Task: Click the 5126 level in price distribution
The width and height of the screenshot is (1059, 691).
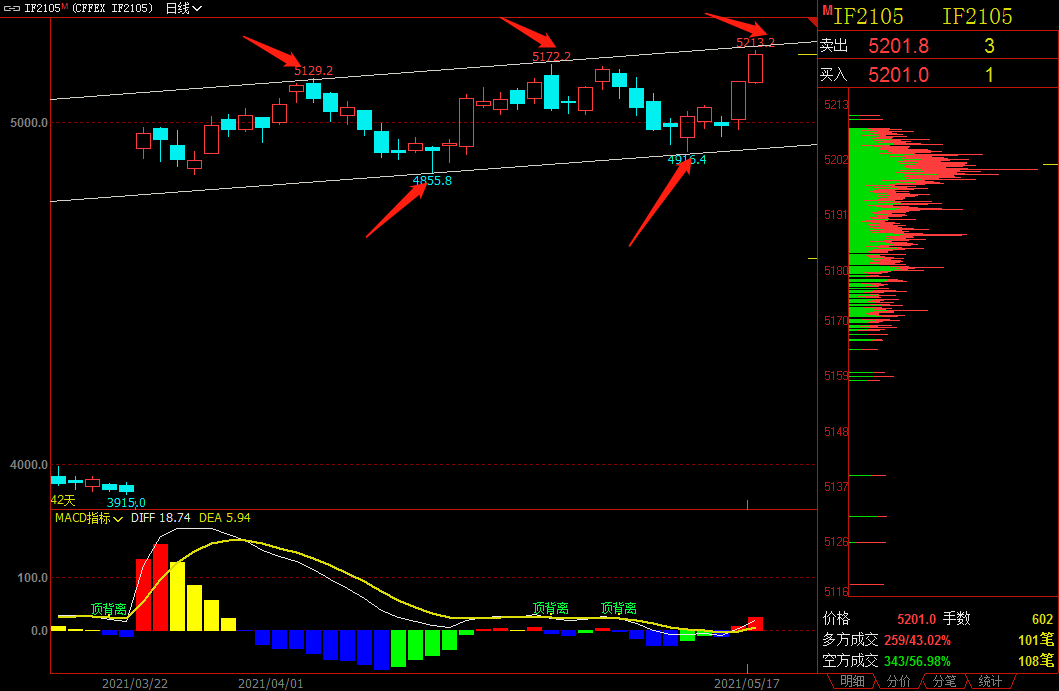Action: [836, 542]
